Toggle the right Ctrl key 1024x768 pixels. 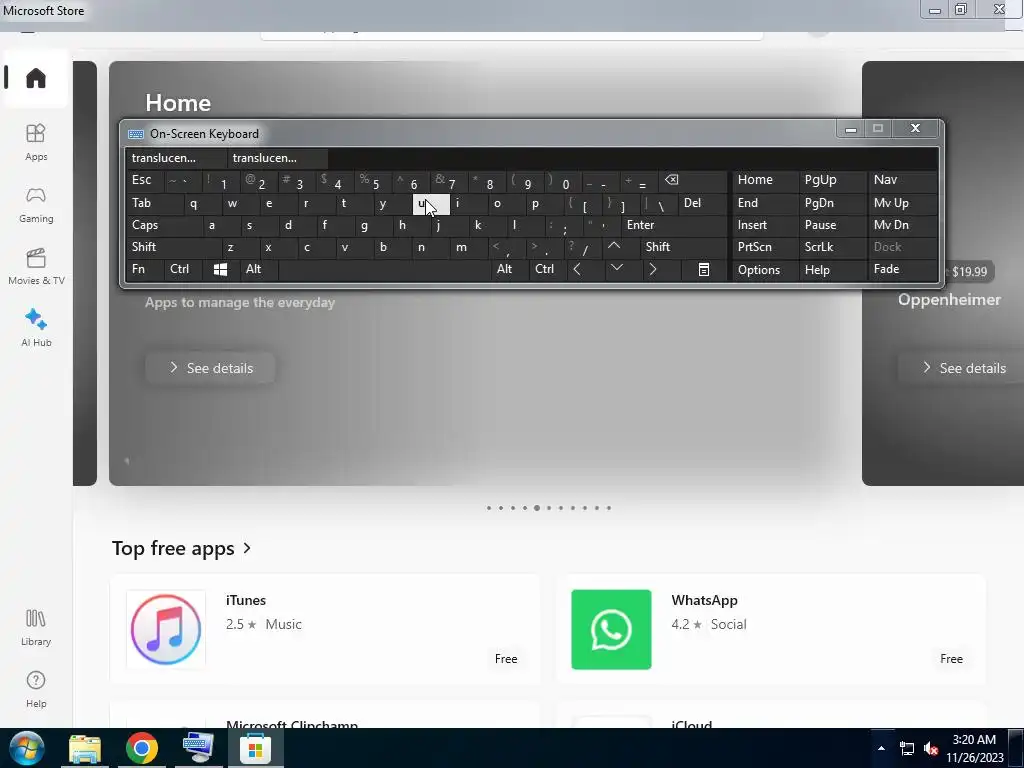click(547, 269)
